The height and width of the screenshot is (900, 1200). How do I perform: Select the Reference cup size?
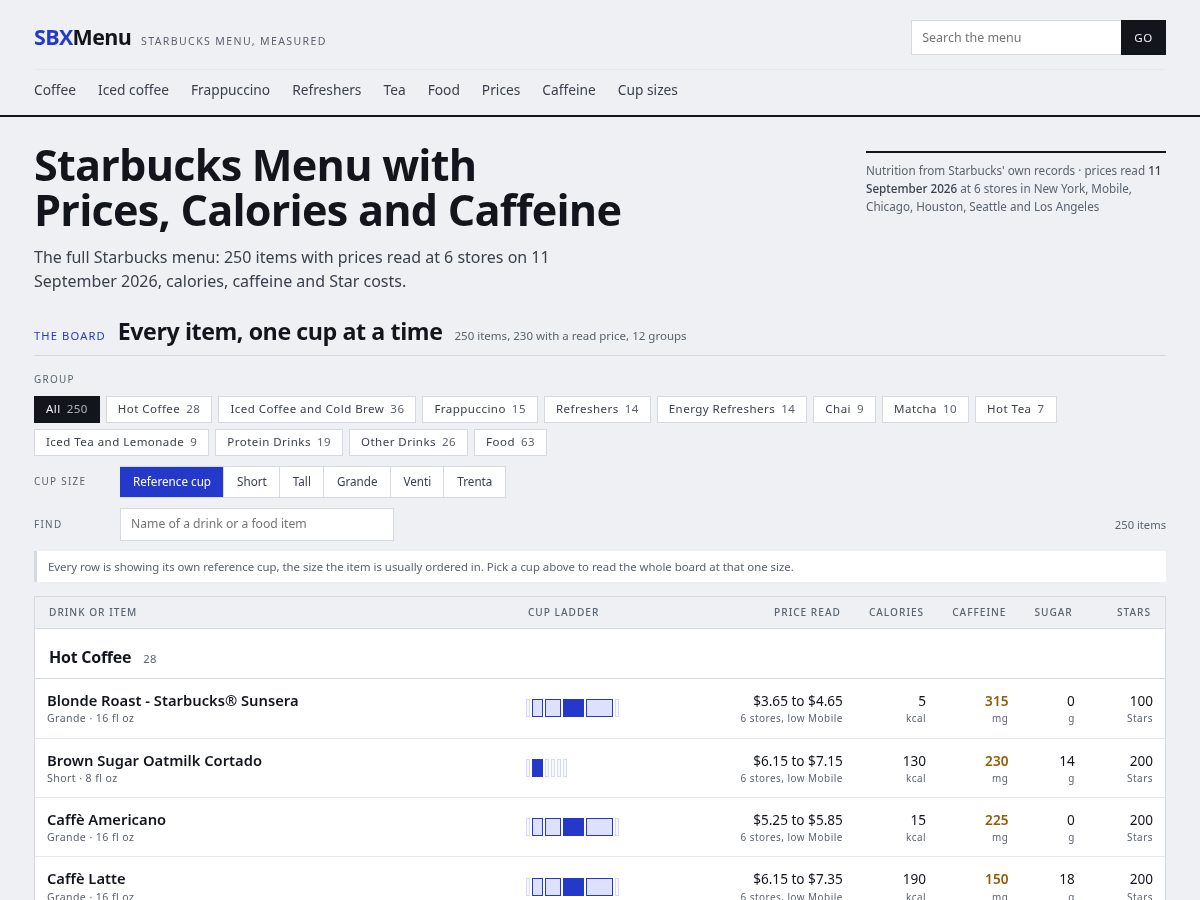172,482
